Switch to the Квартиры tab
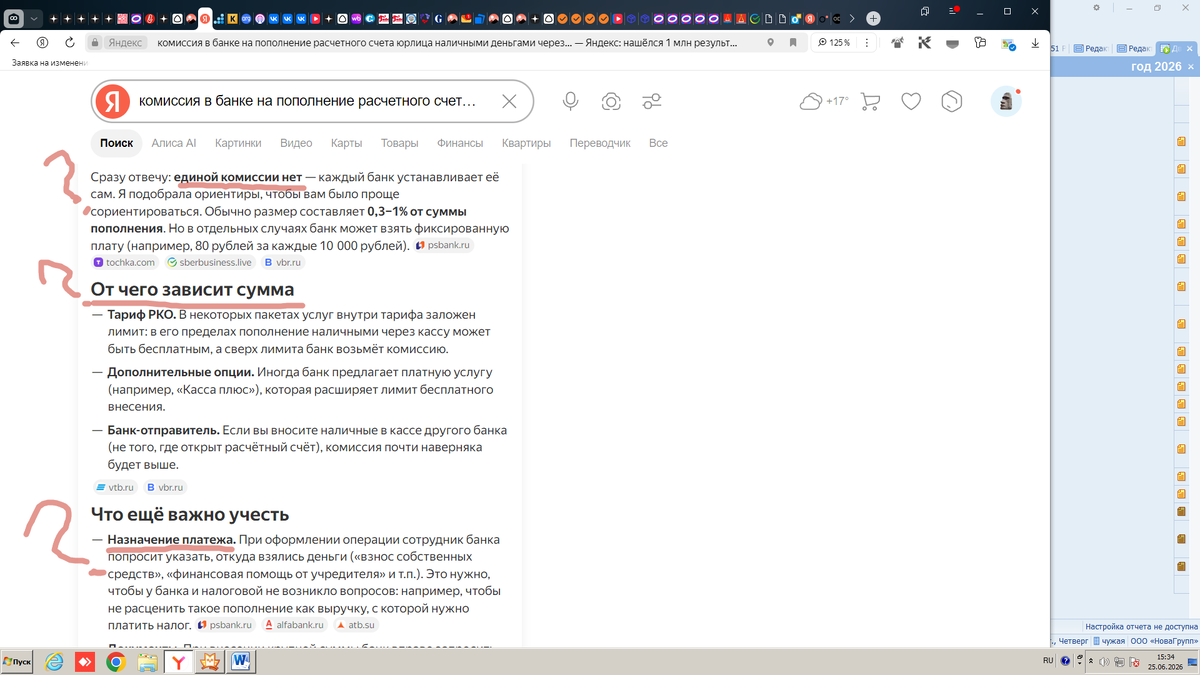 (x=526, y=143)
